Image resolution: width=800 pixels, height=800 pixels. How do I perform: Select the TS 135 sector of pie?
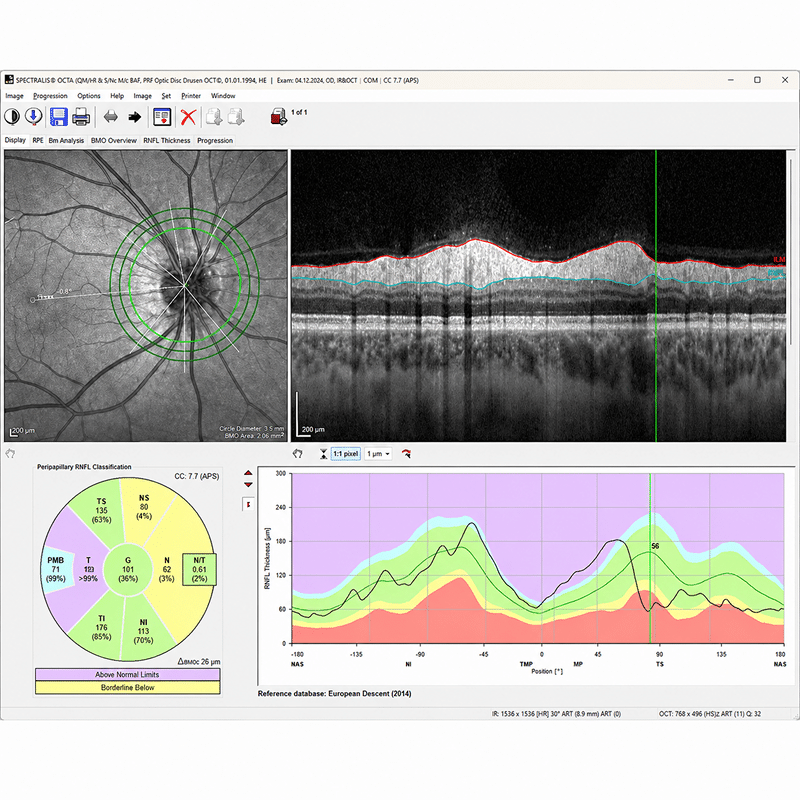[x=101, y=510]
